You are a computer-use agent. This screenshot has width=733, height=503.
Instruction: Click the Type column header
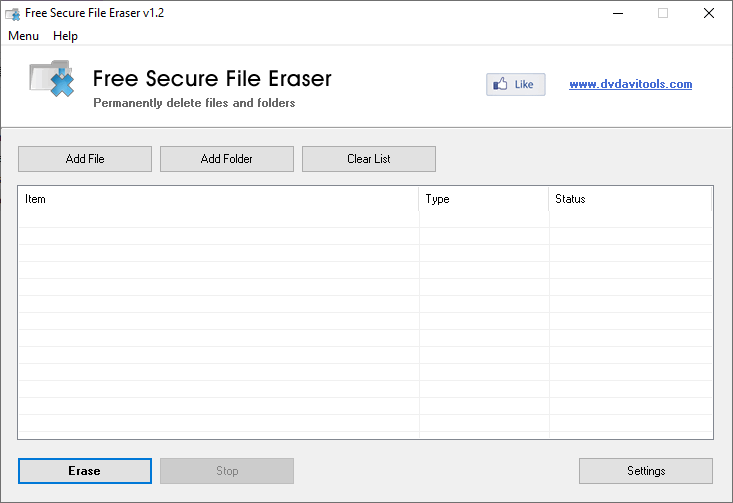pos(483,199)
